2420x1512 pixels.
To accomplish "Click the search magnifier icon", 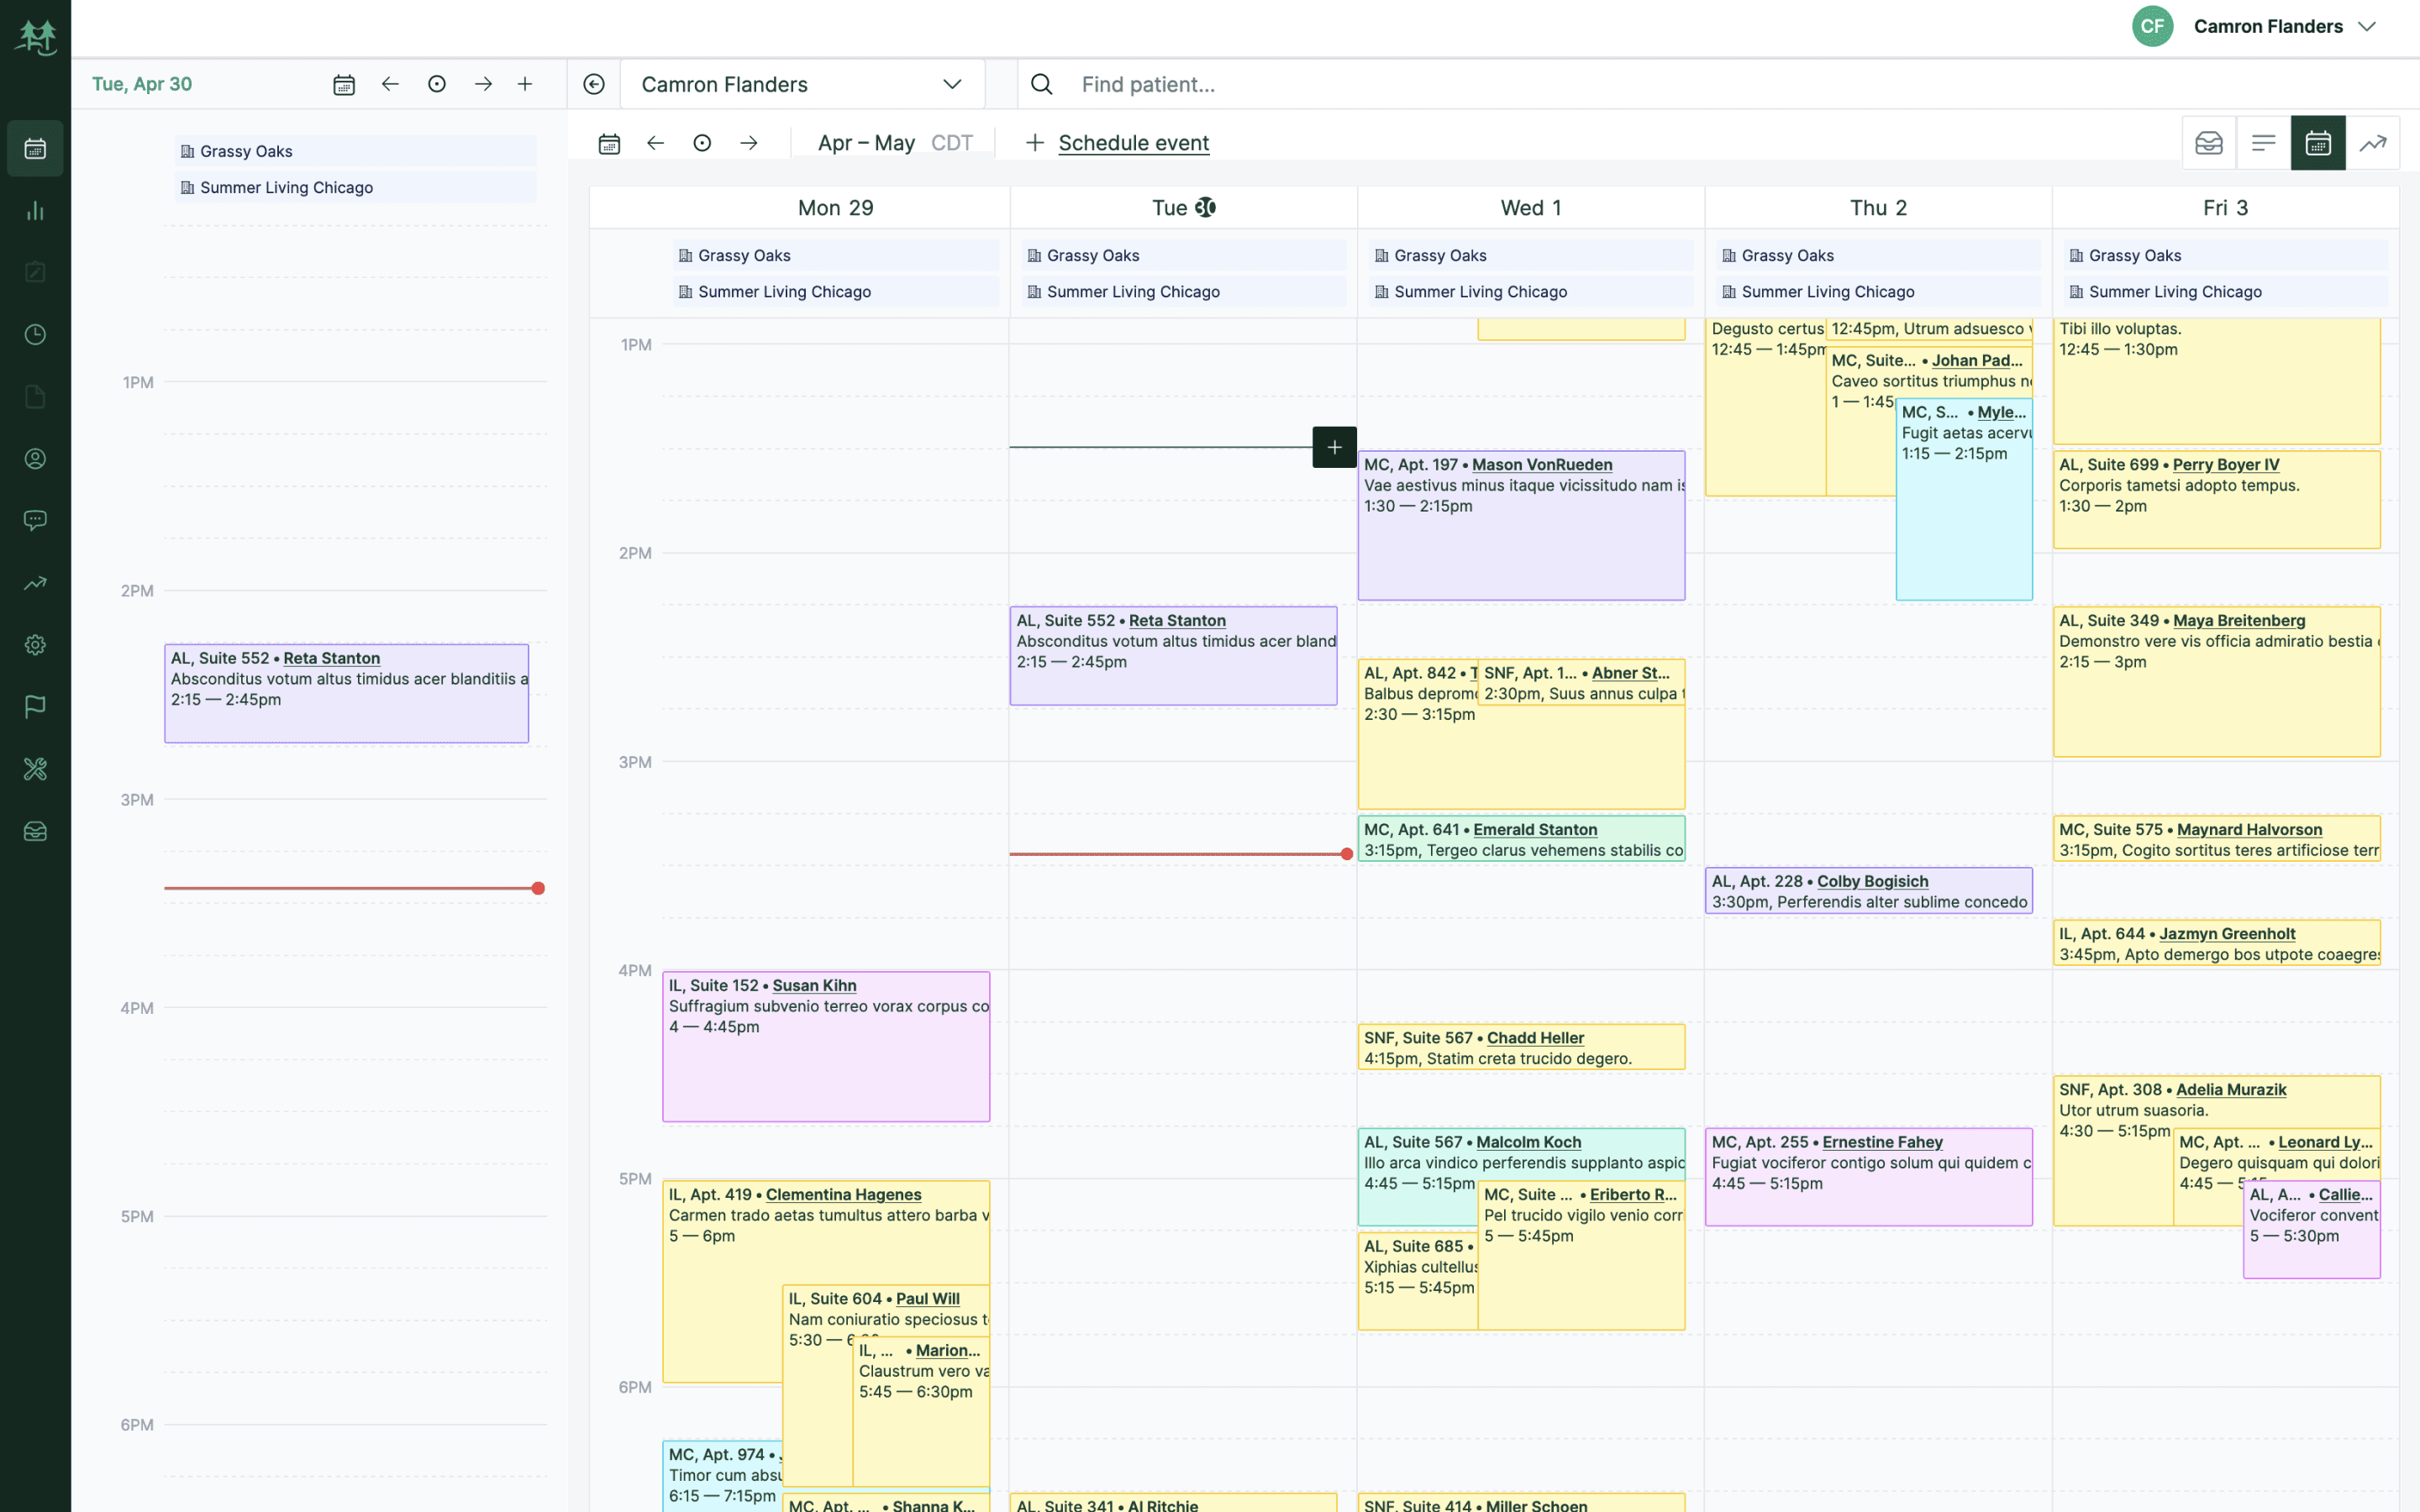I will [1042, 84].
